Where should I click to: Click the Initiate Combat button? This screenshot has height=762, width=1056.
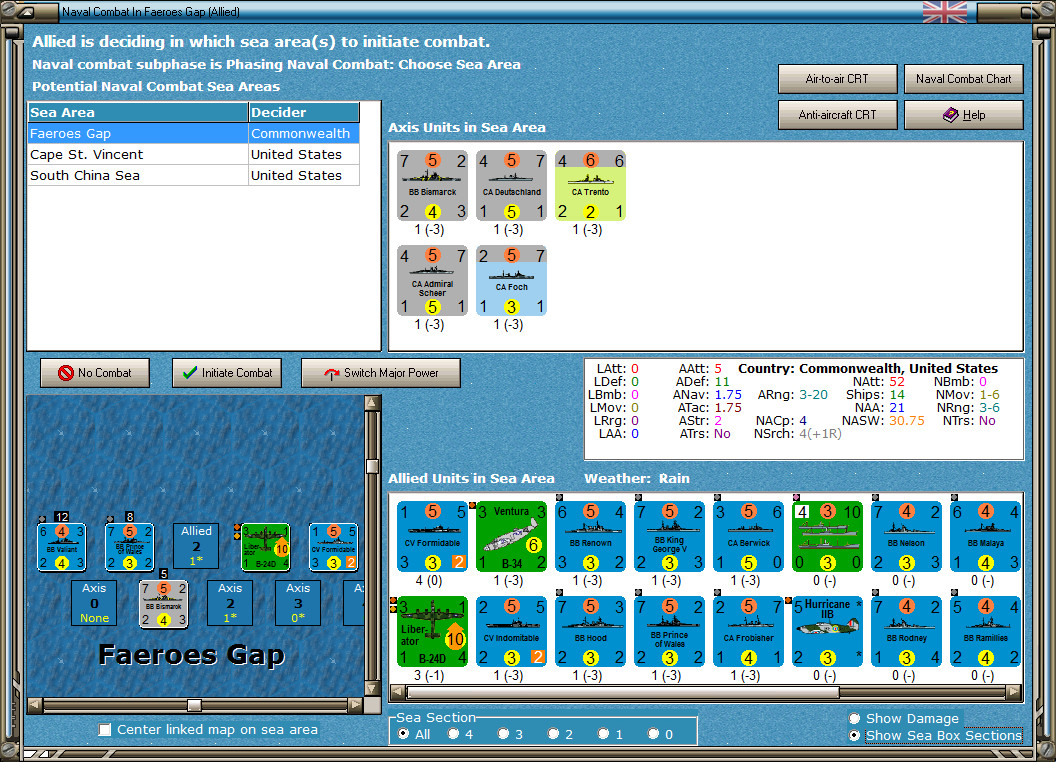tap(227, 373)
